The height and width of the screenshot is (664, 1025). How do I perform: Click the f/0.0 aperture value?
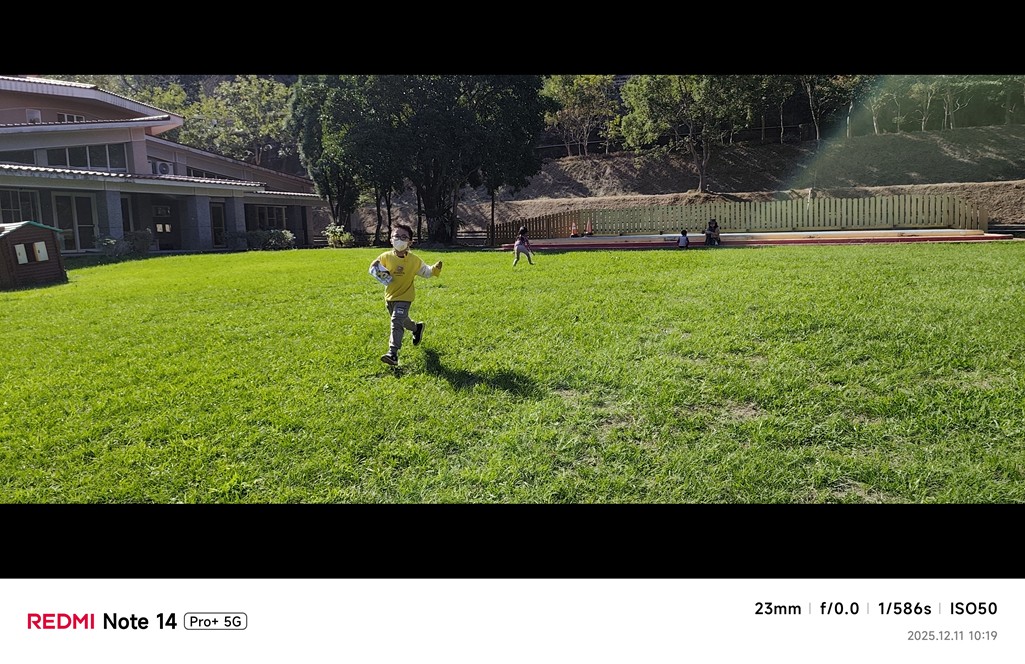coord(839,608)
